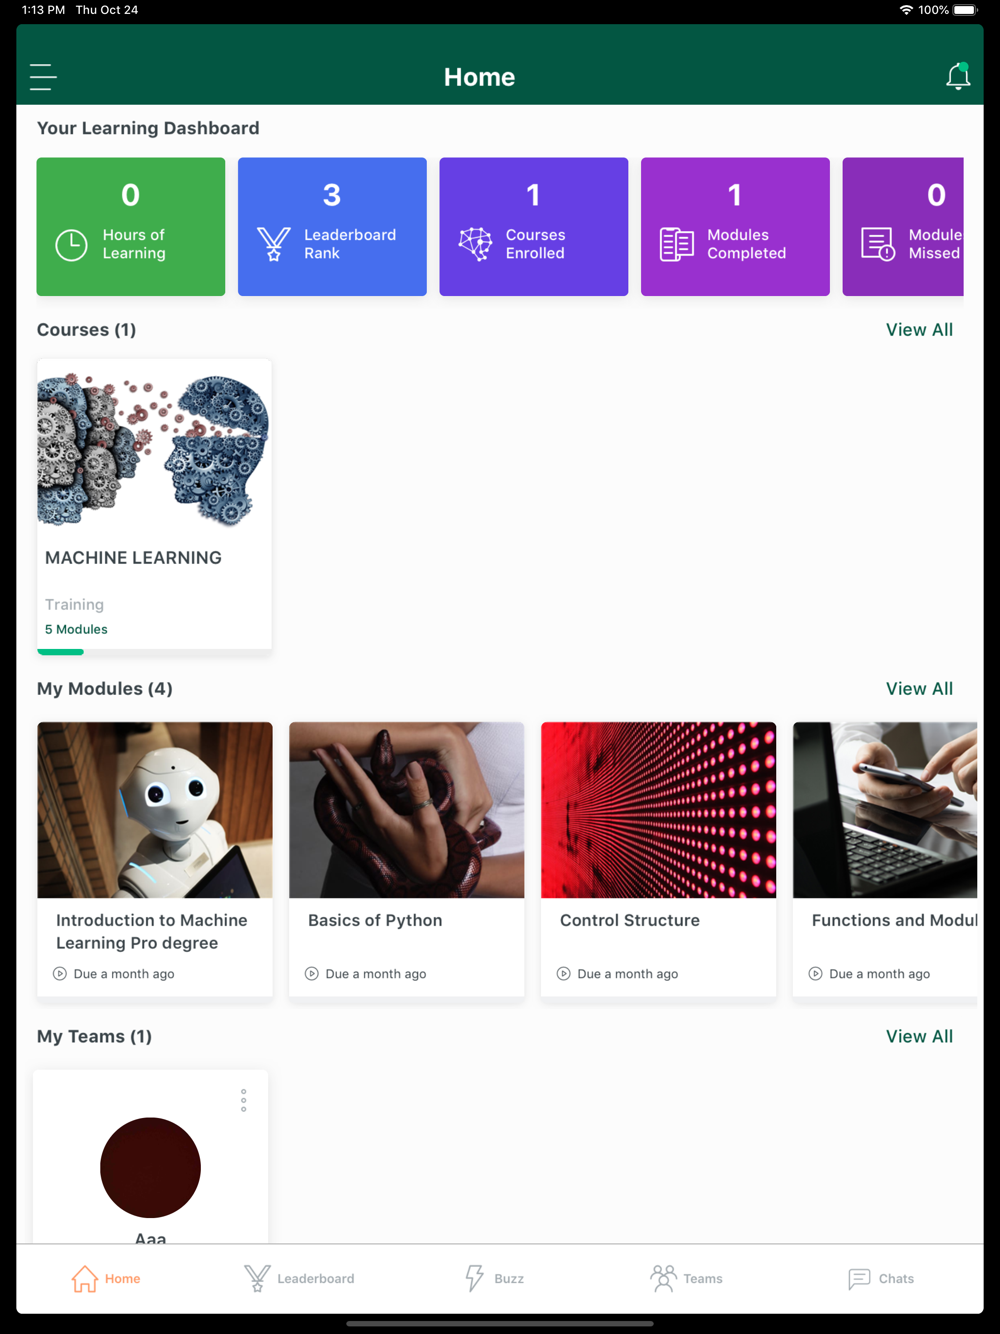Image resolution: width=1000 pixels, height=1334 pixels.
Task: Tap the document icon in Modules Completed card
Action: click(677, 244)
